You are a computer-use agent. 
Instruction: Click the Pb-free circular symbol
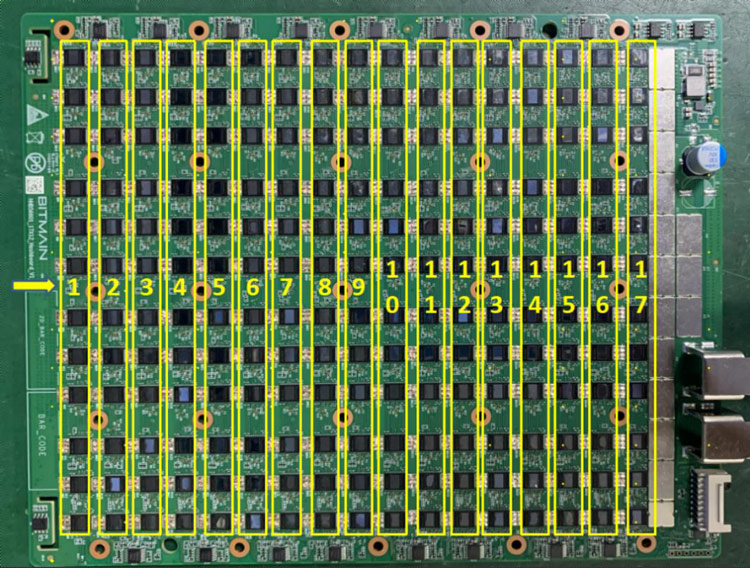pyautogui.click(x=35, y=163)
